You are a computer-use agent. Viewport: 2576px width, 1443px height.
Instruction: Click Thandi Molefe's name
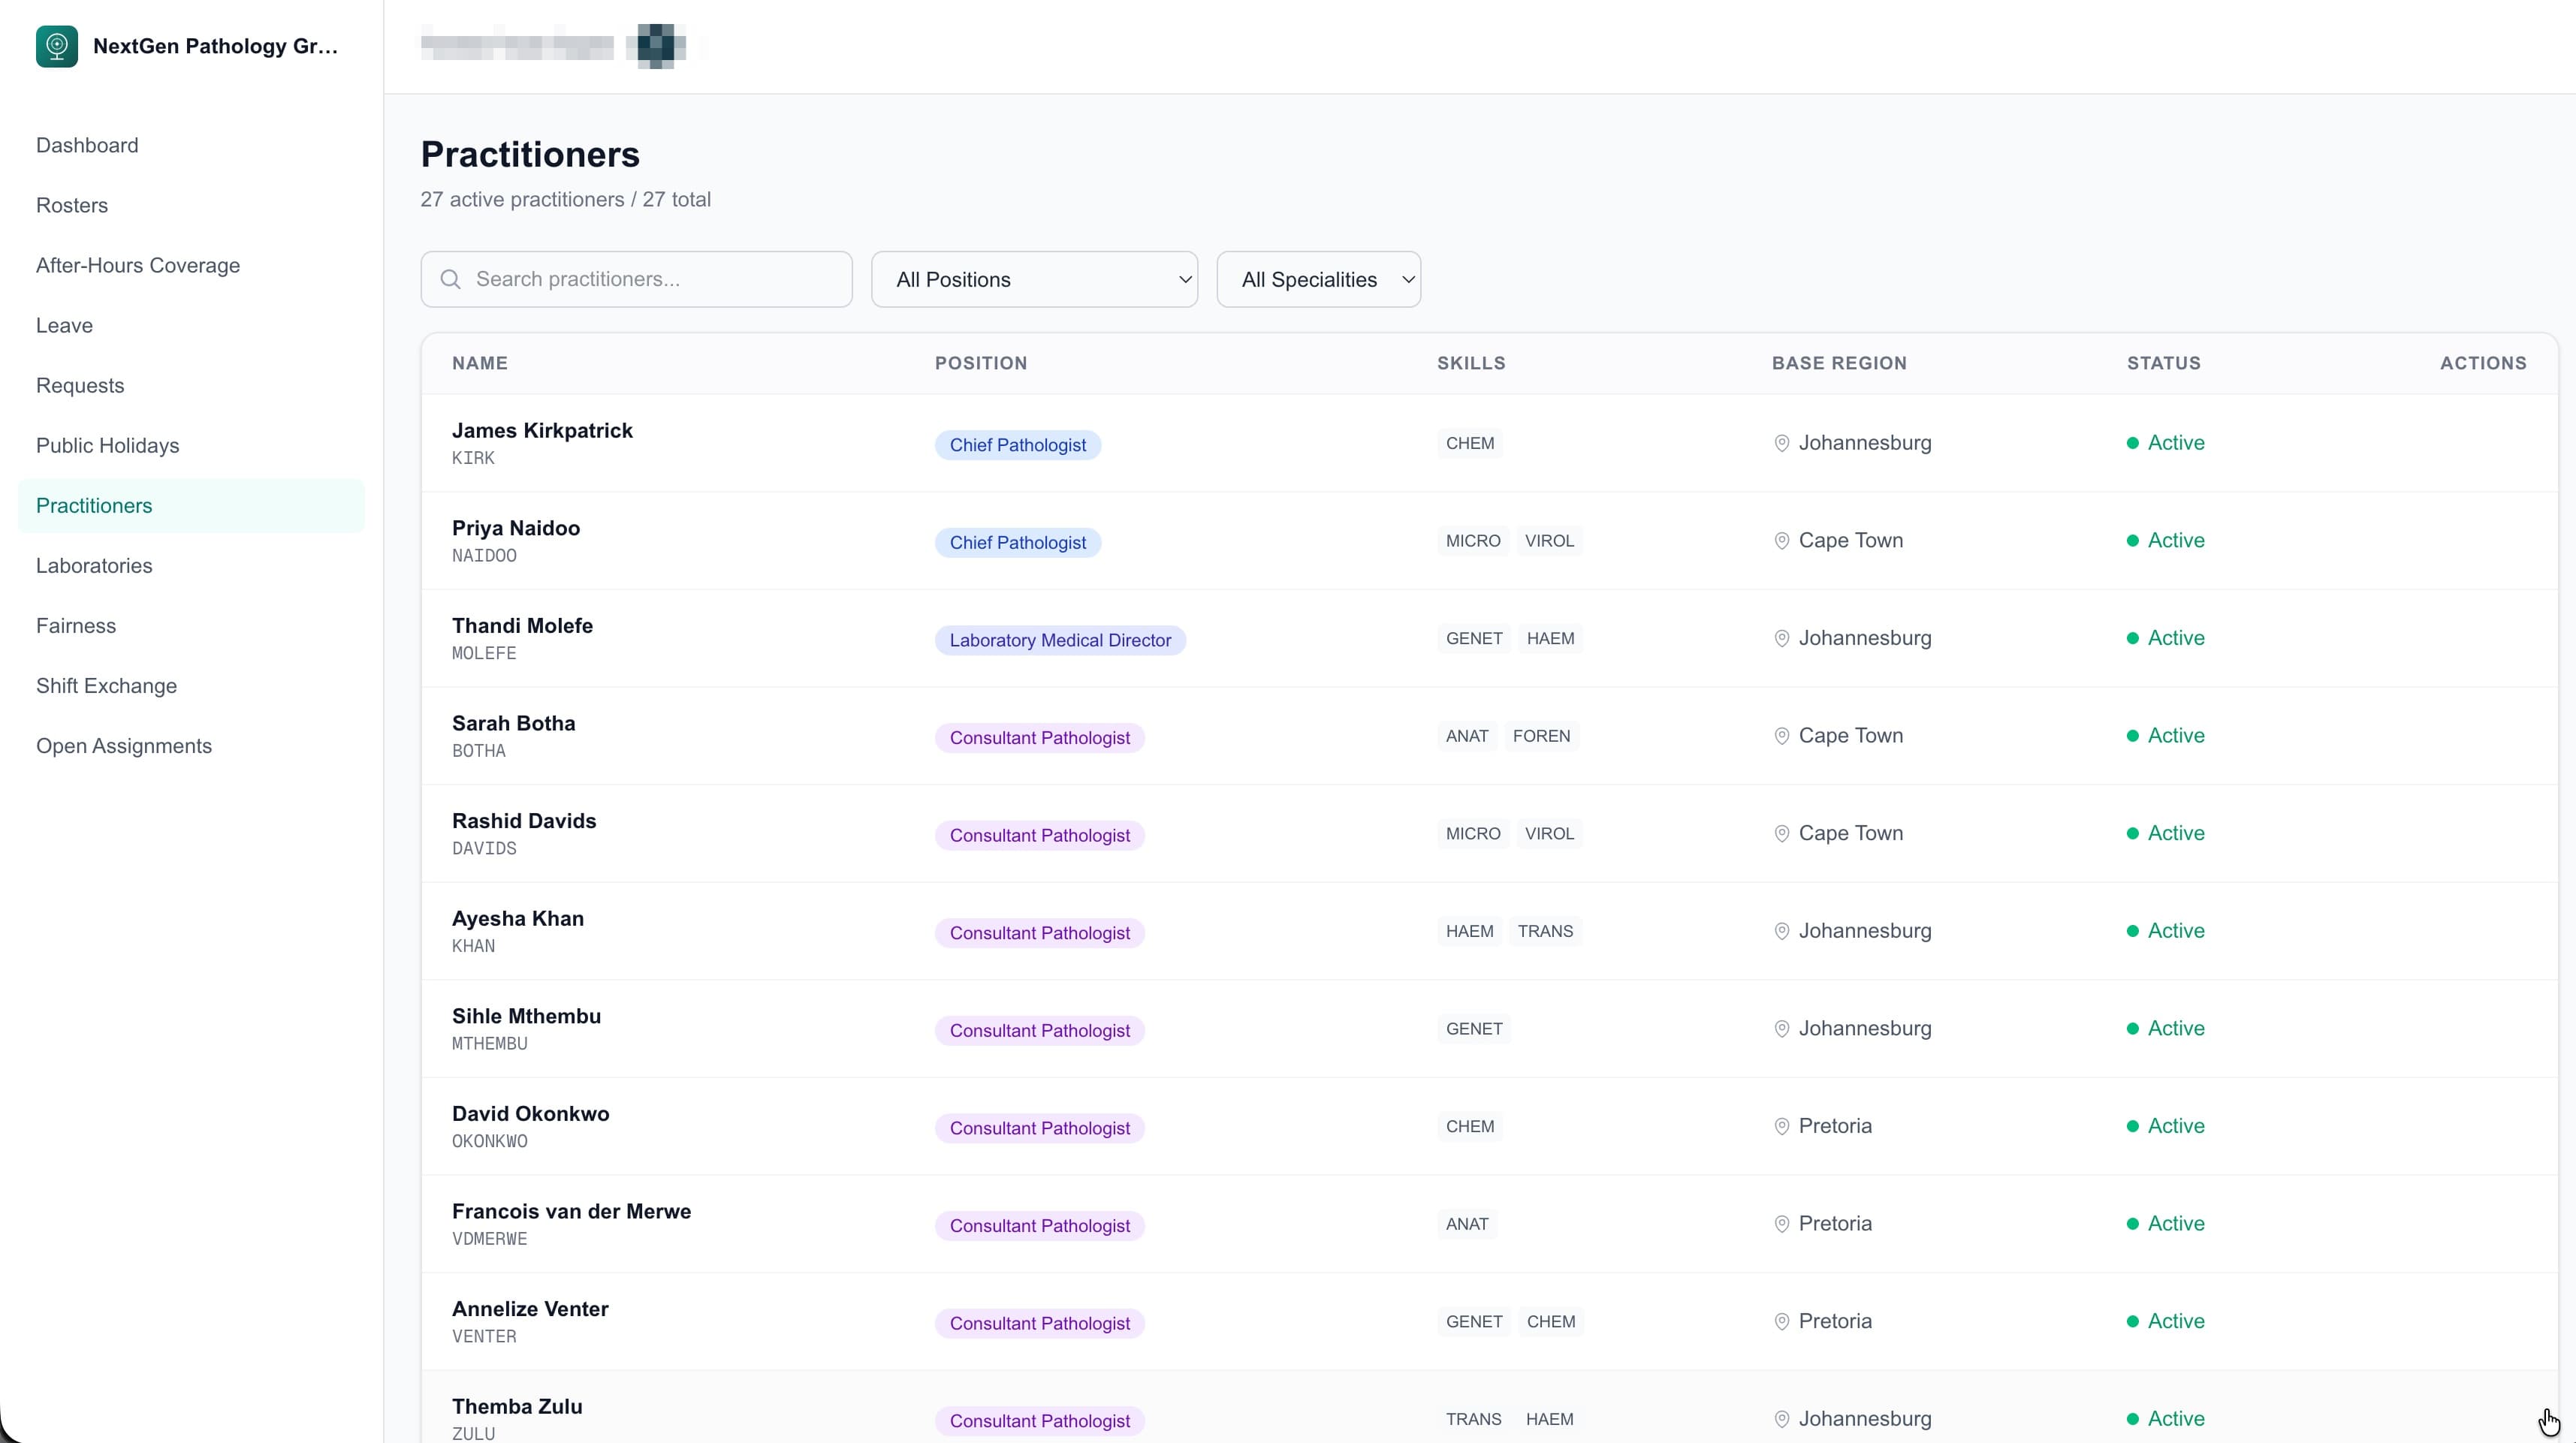click(x=522, y=626)
